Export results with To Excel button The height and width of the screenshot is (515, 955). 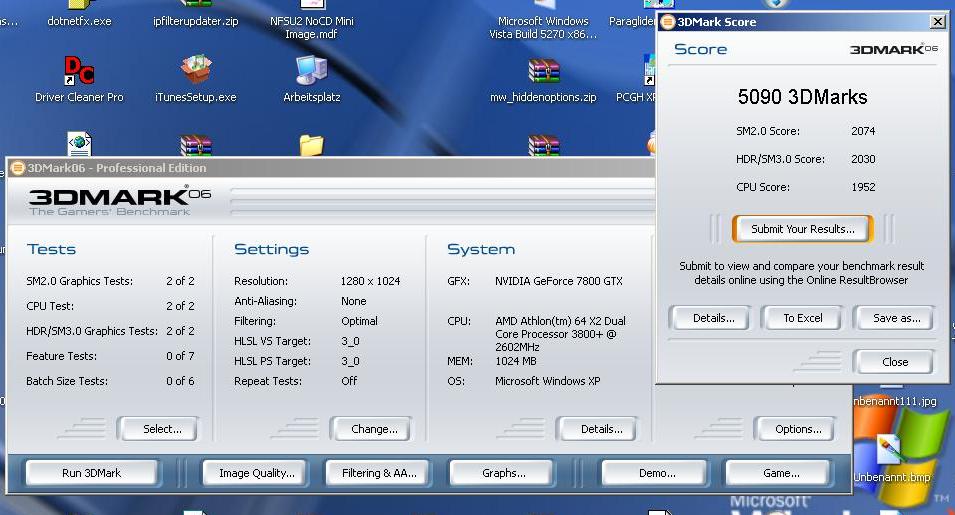point(802,318)
